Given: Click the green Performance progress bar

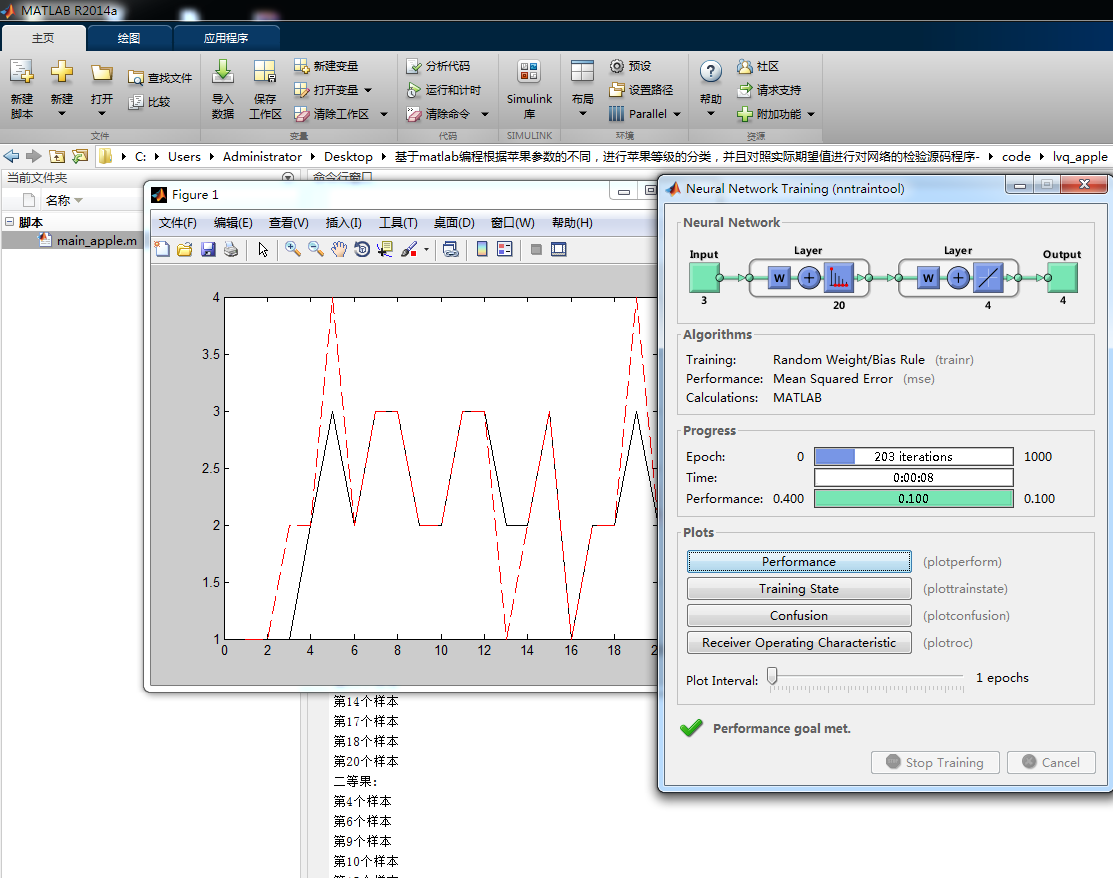Looking at the screenshot, I should (914, 498).
